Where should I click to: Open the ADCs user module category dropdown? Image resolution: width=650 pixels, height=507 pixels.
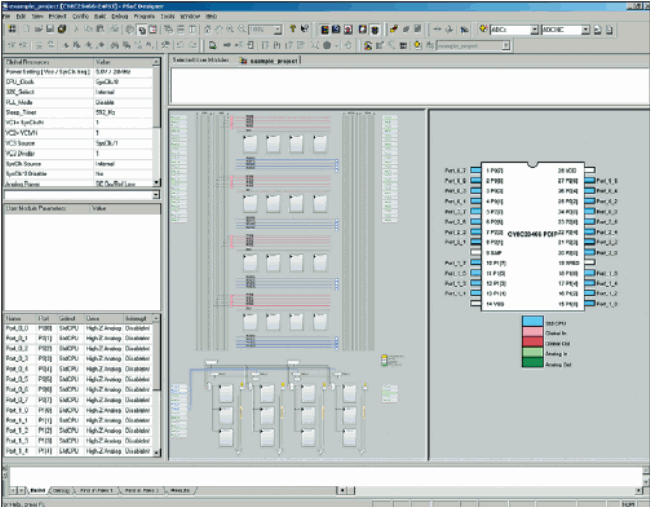(x=534, y=30)
